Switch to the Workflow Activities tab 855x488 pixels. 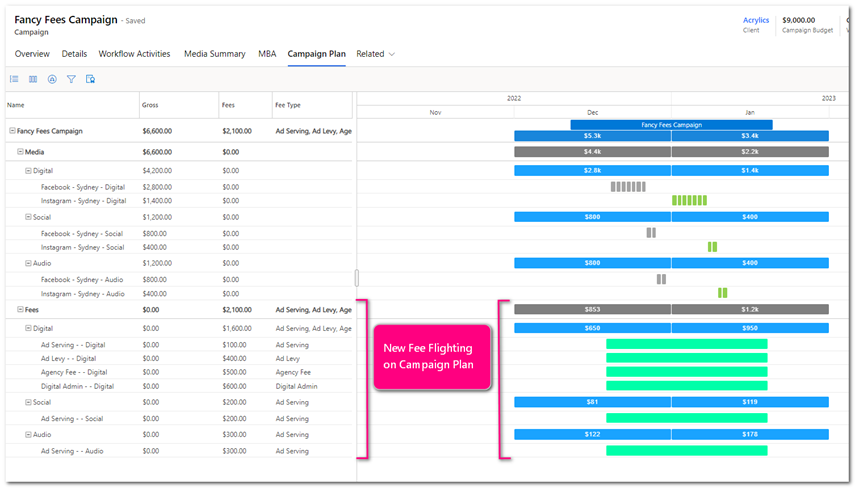point(135,54)
